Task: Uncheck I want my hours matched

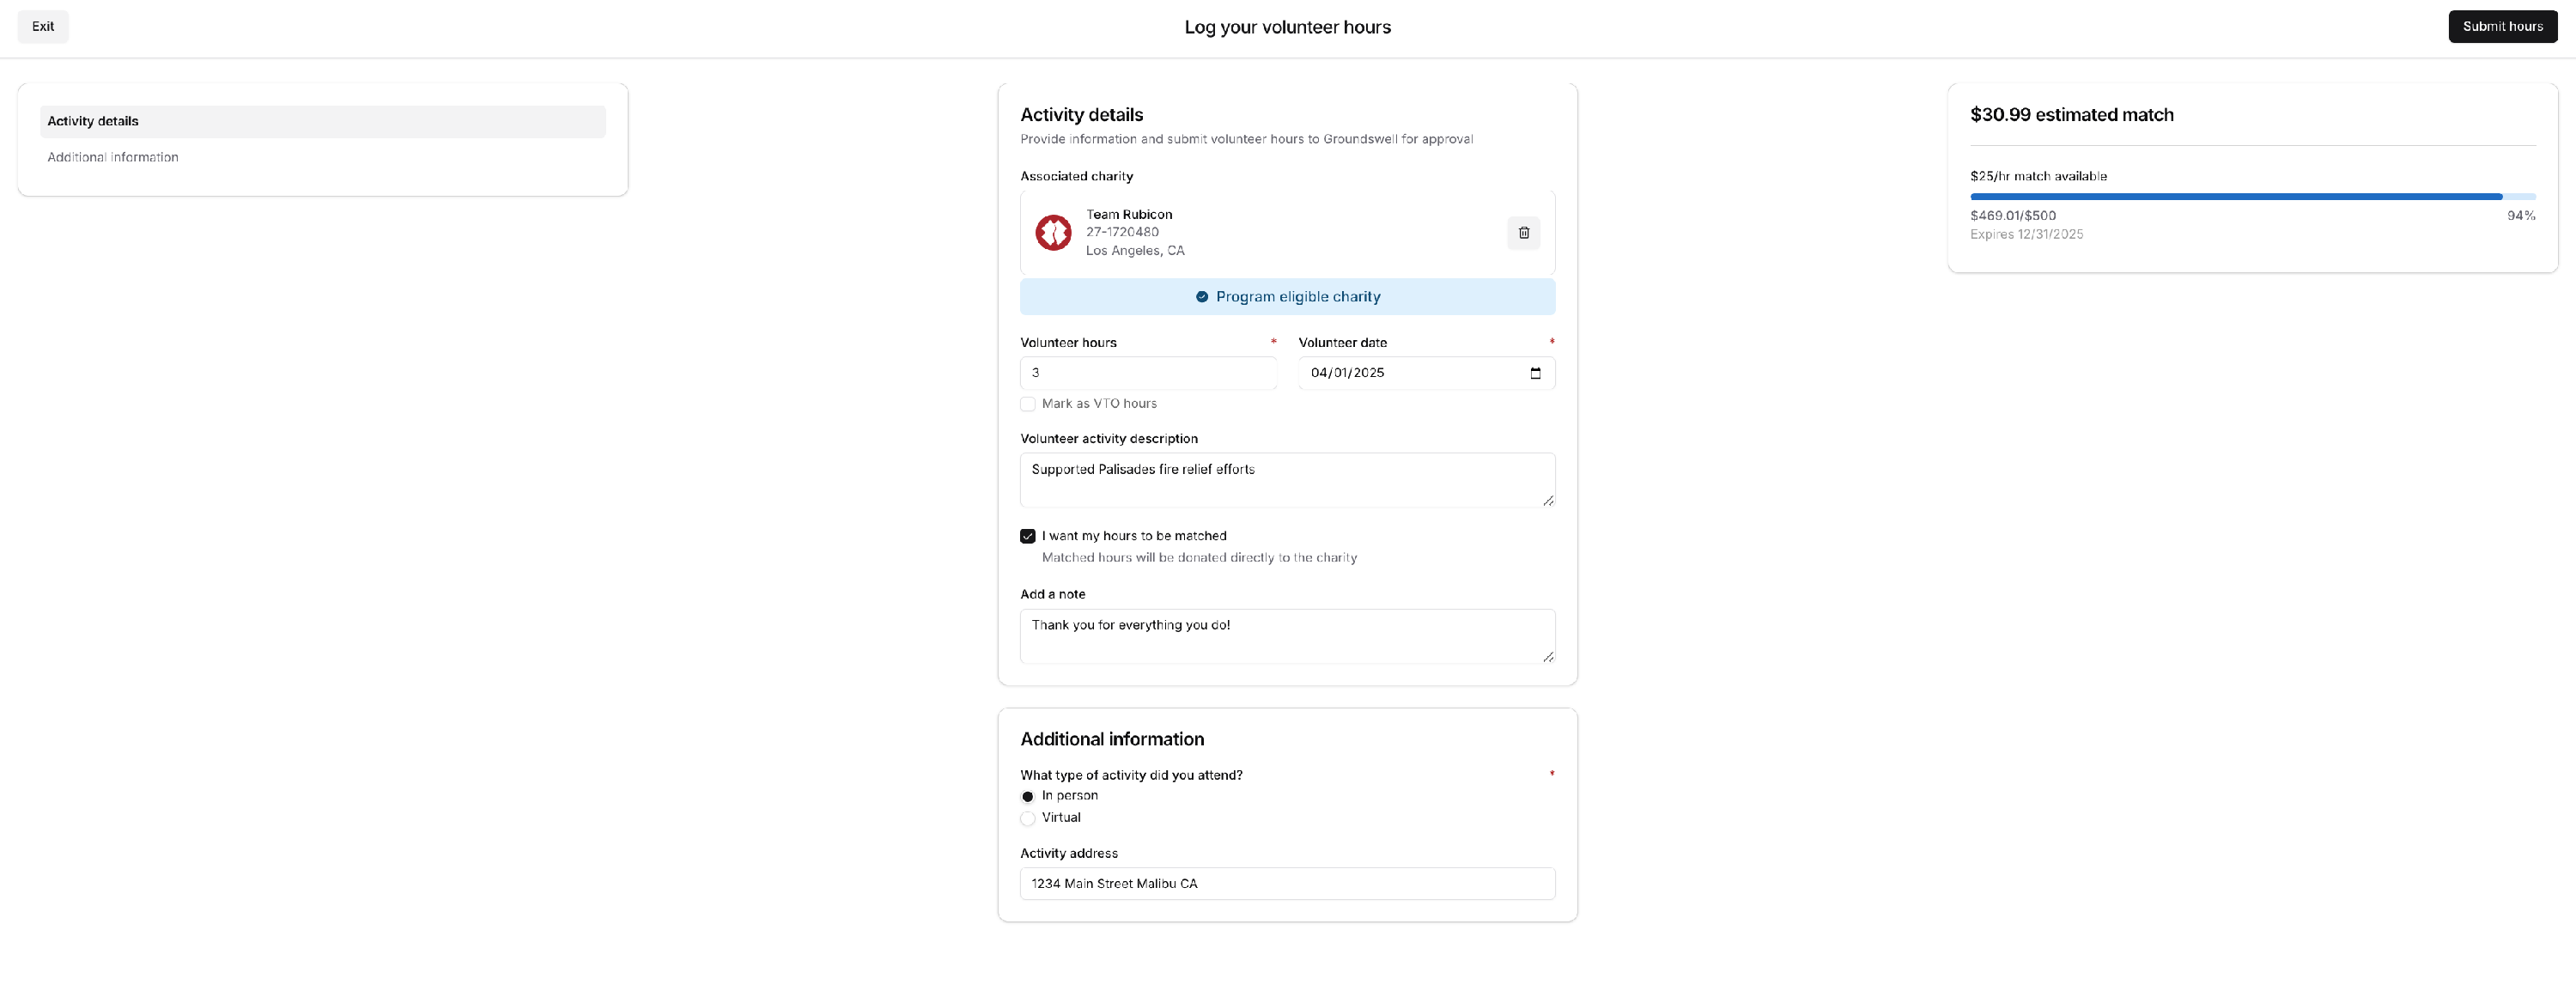Action: [1027, 536]
